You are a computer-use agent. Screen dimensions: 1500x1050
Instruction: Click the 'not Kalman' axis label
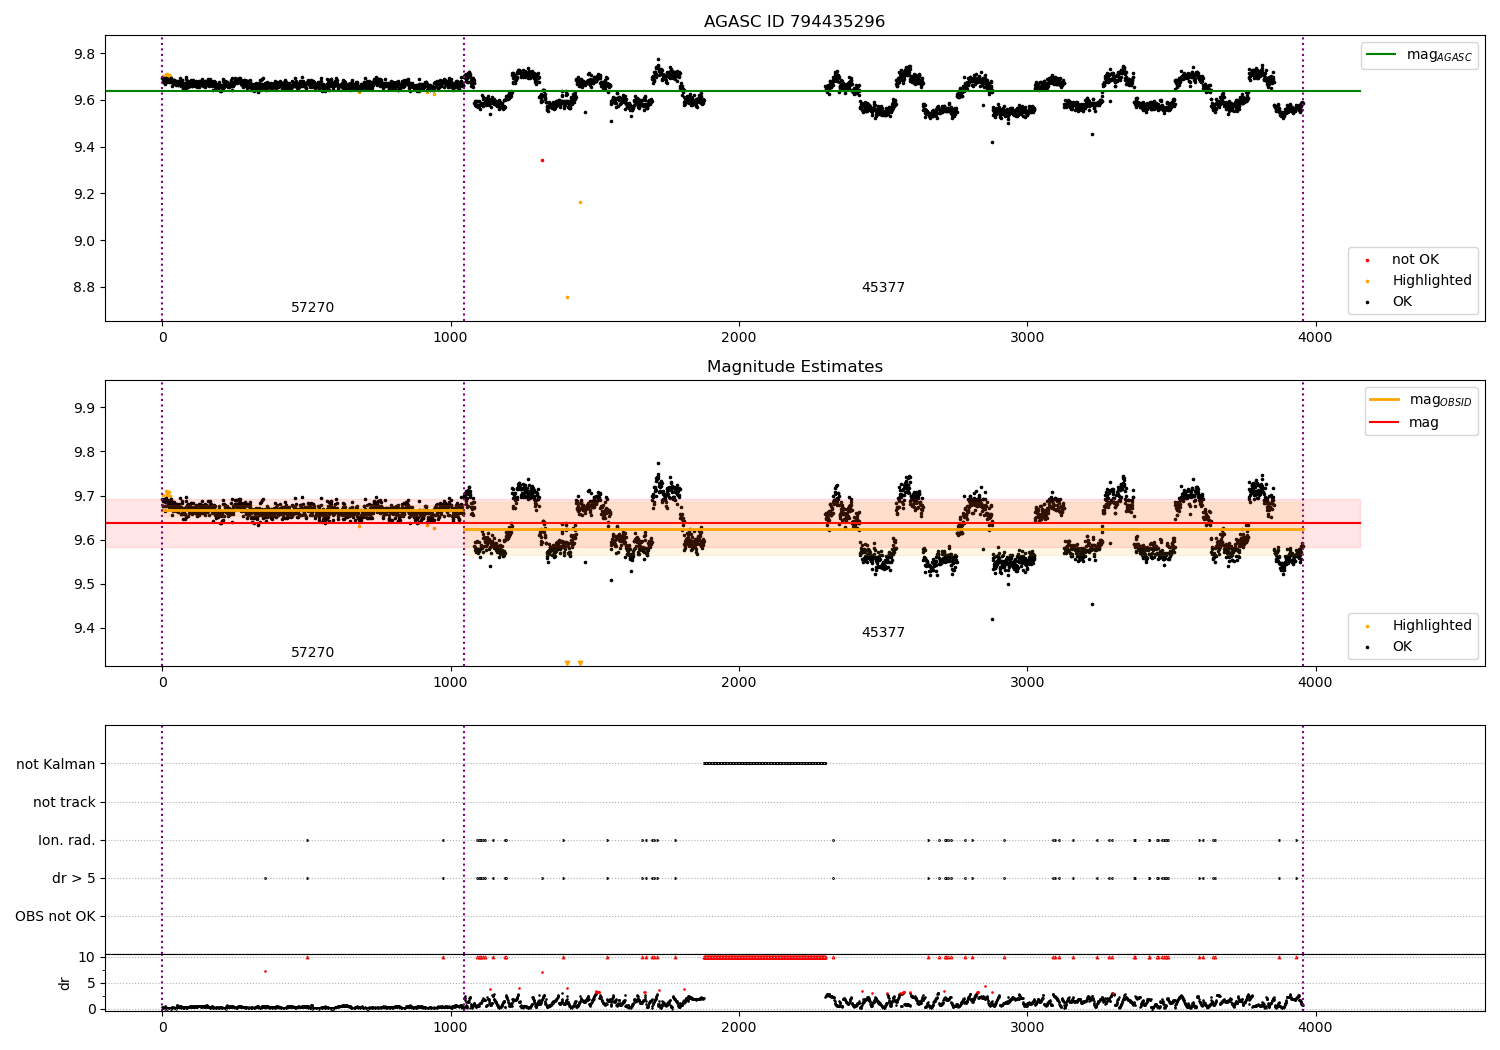point(56,764)
